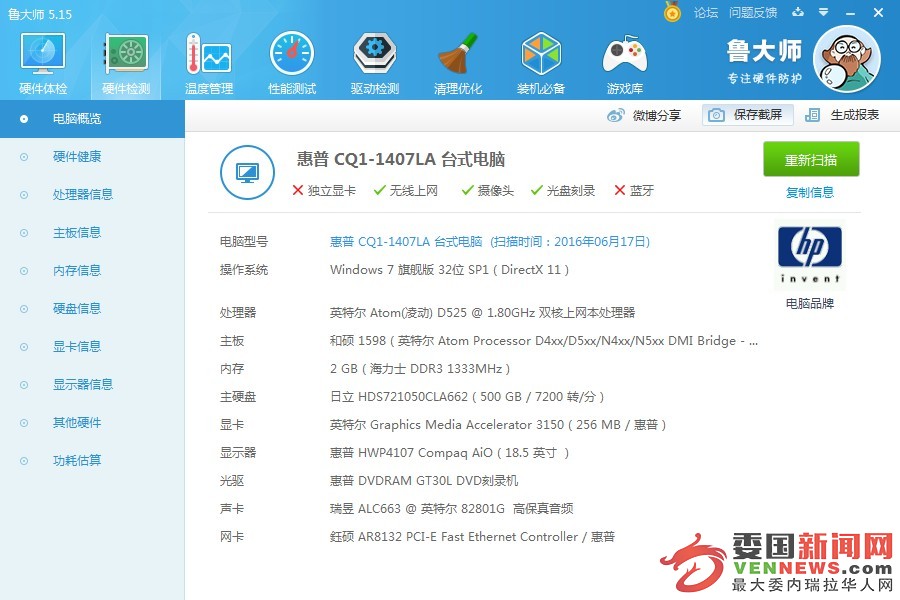Click the green 重新扫描 rescan button
The height and width of the screenshot is (600, 900).
click(811, 159)
